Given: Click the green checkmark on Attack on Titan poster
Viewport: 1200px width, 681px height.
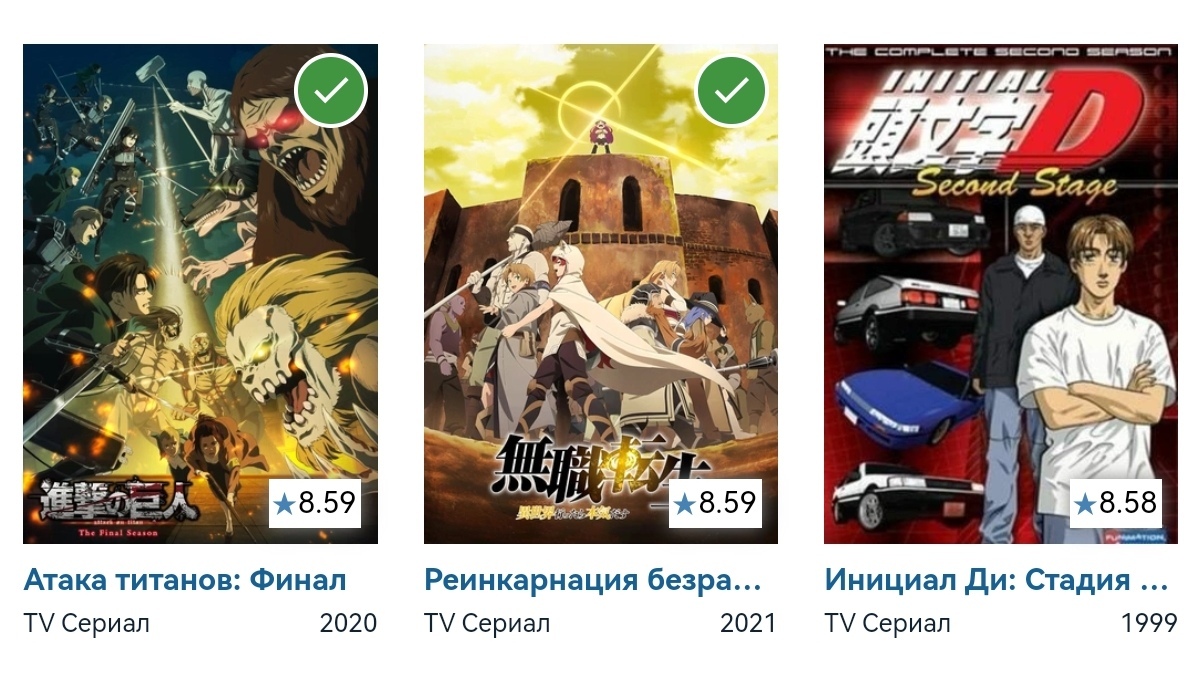Looking at the screenshot, I should pos(331,91).
